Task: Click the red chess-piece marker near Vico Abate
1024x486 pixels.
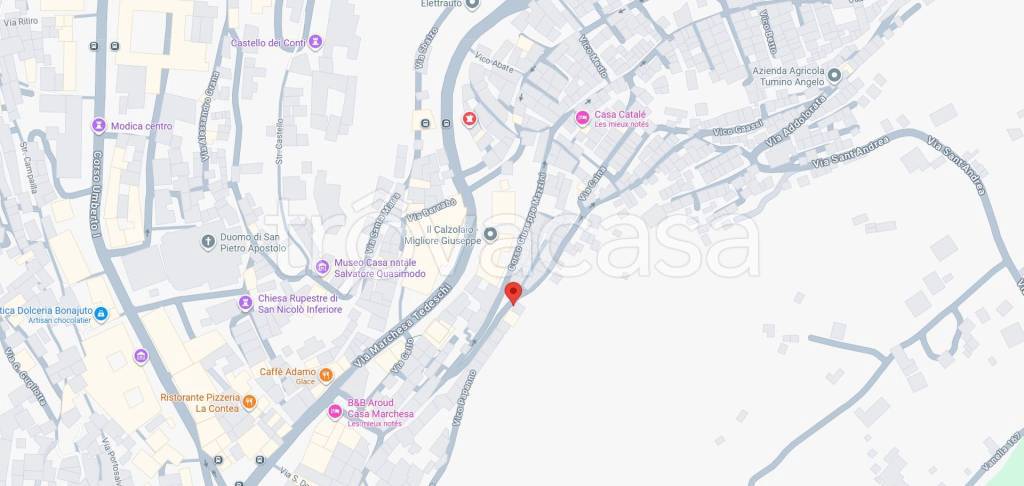Action: pos(469,119)
